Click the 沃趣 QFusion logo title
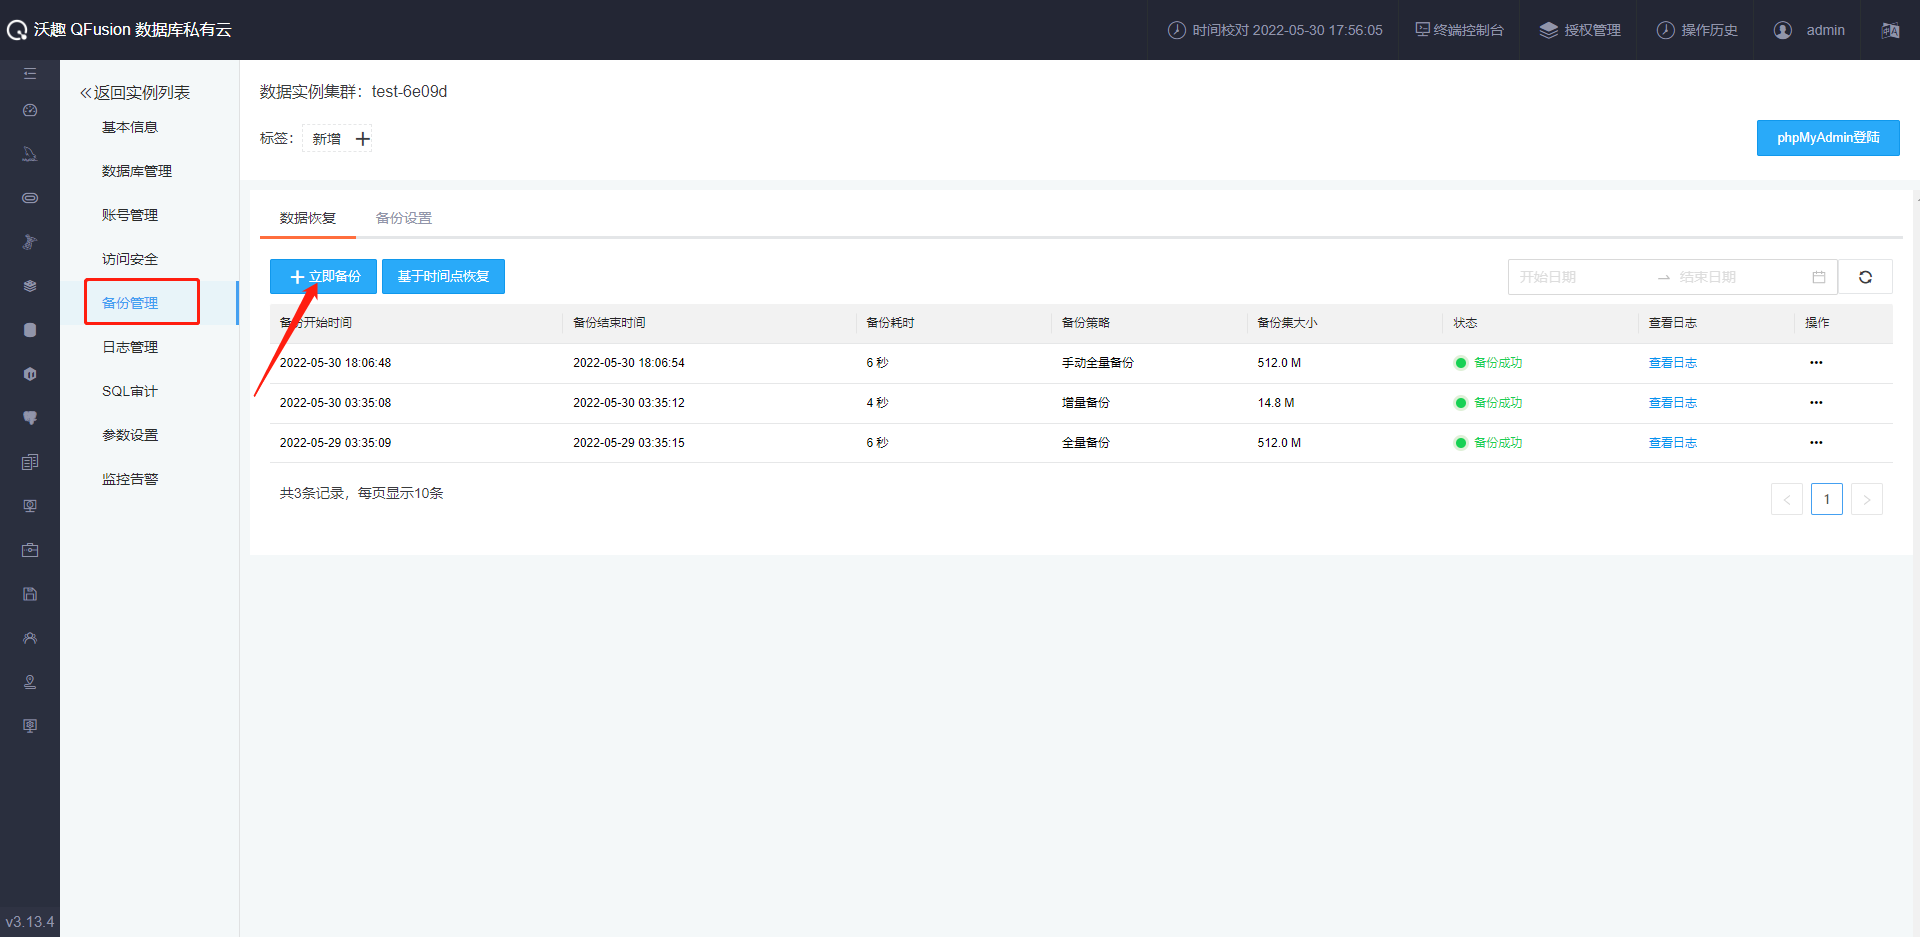Viewport: 1920px width, 937px height. pos(120,30)
